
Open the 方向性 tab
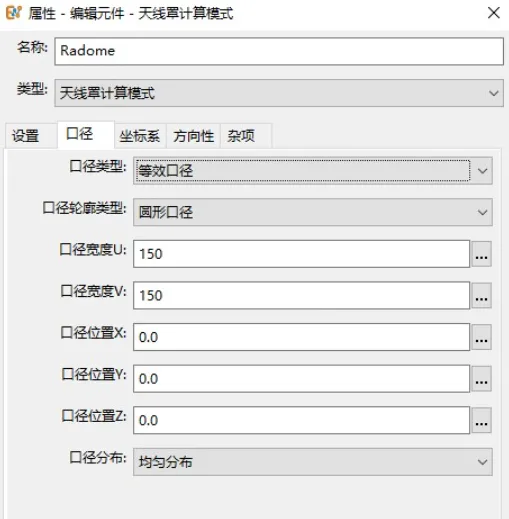(x=193, y=136)
